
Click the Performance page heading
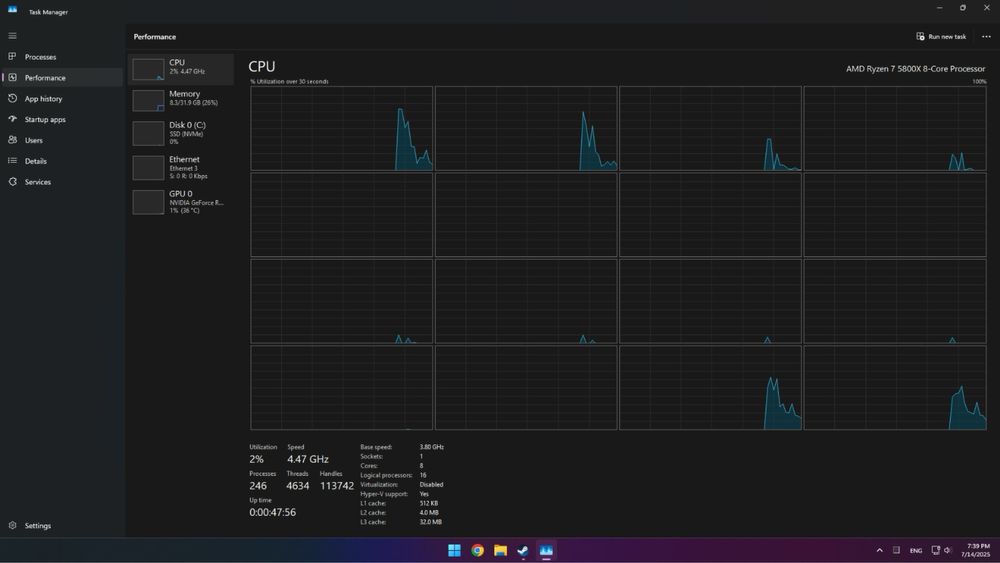click(x=155, y=36)
